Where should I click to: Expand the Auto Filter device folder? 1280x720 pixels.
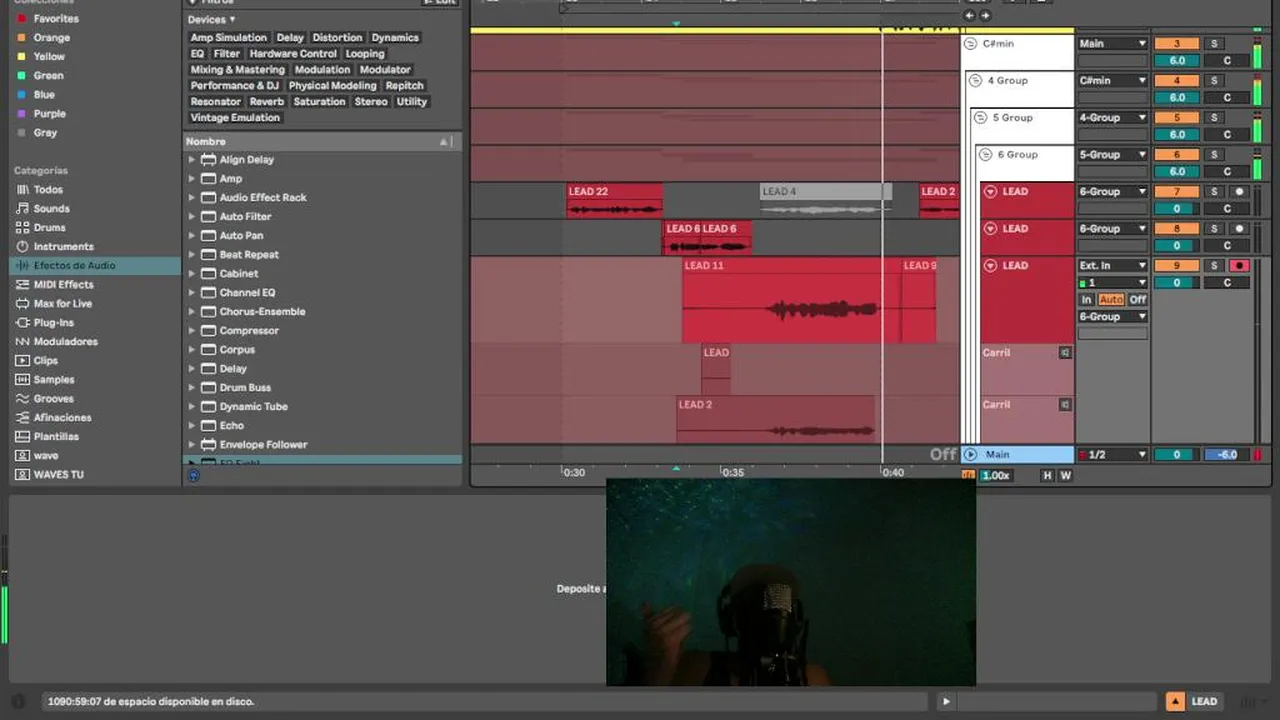[x=192, y=216]
